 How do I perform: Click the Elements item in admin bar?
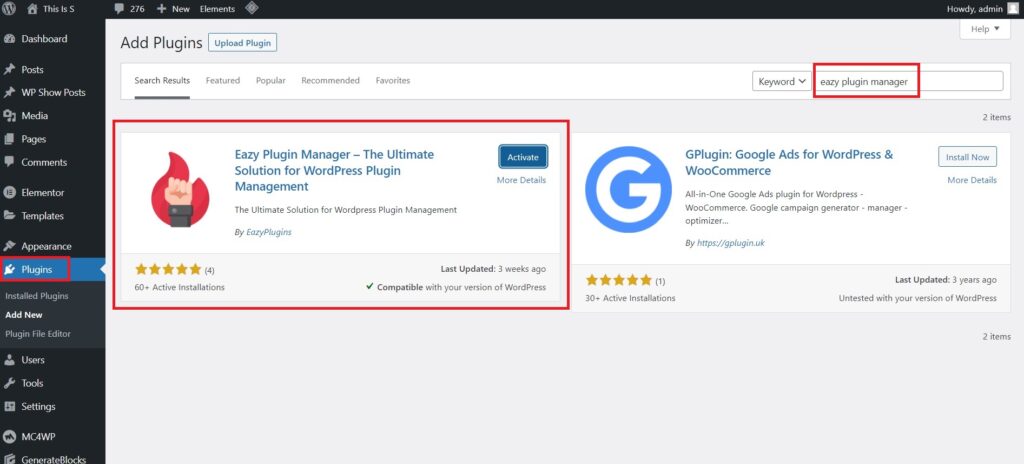click(x=217, y=9)
